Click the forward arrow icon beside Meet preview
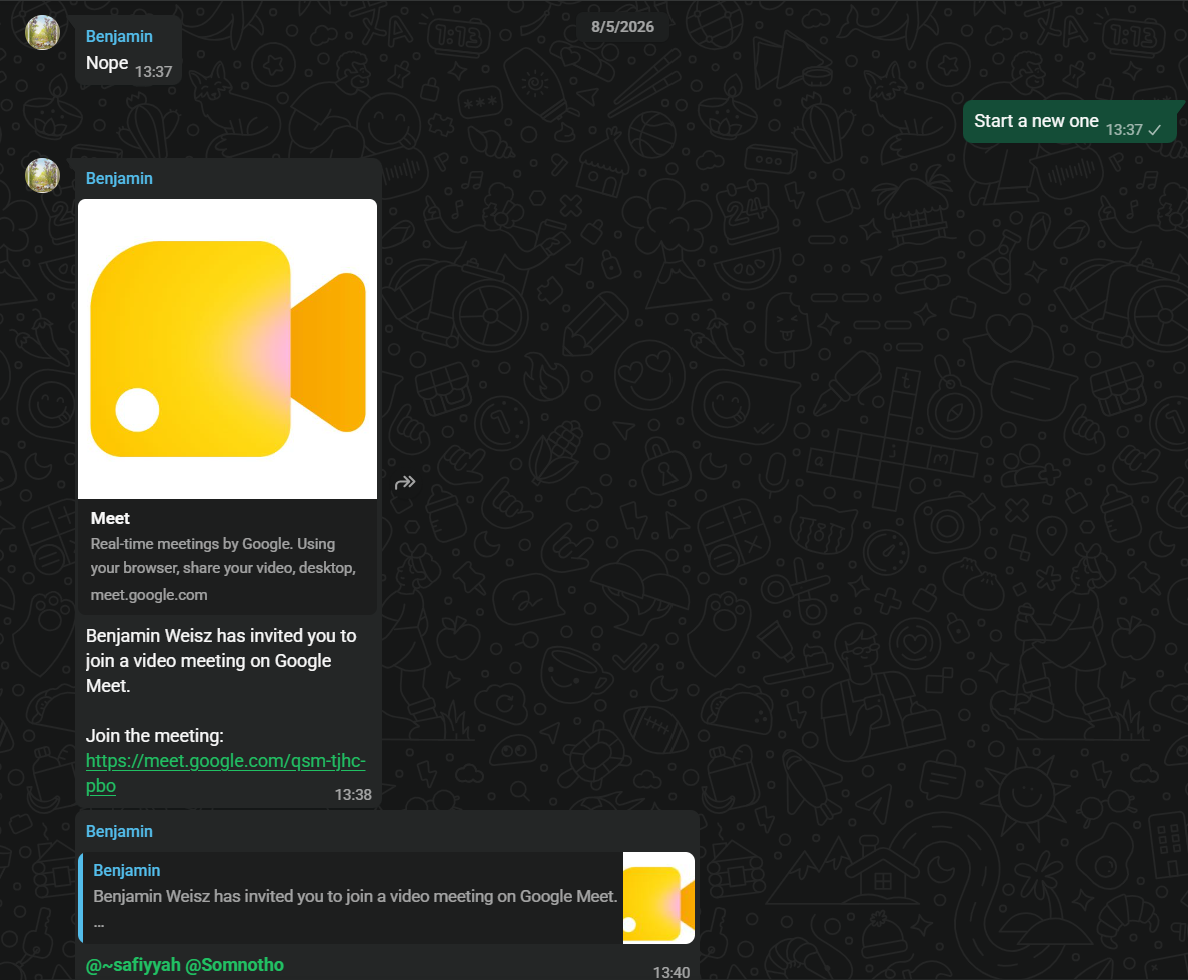This screenshot has width=1188, height=980. tap(405, 482)
